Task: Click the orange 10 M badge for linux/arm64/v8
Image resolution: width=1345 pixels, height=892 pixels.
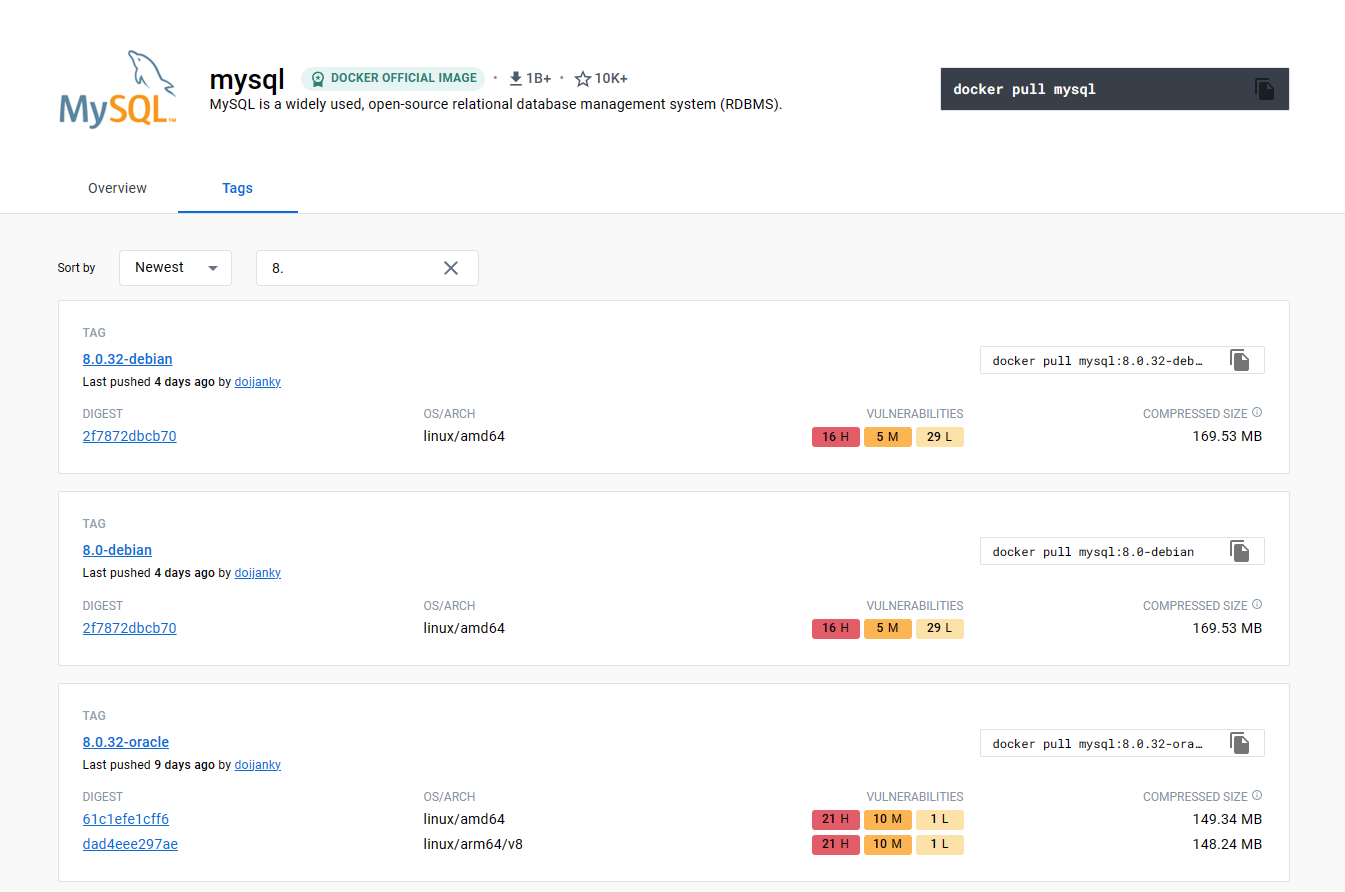Action: (x=887, y=844)
